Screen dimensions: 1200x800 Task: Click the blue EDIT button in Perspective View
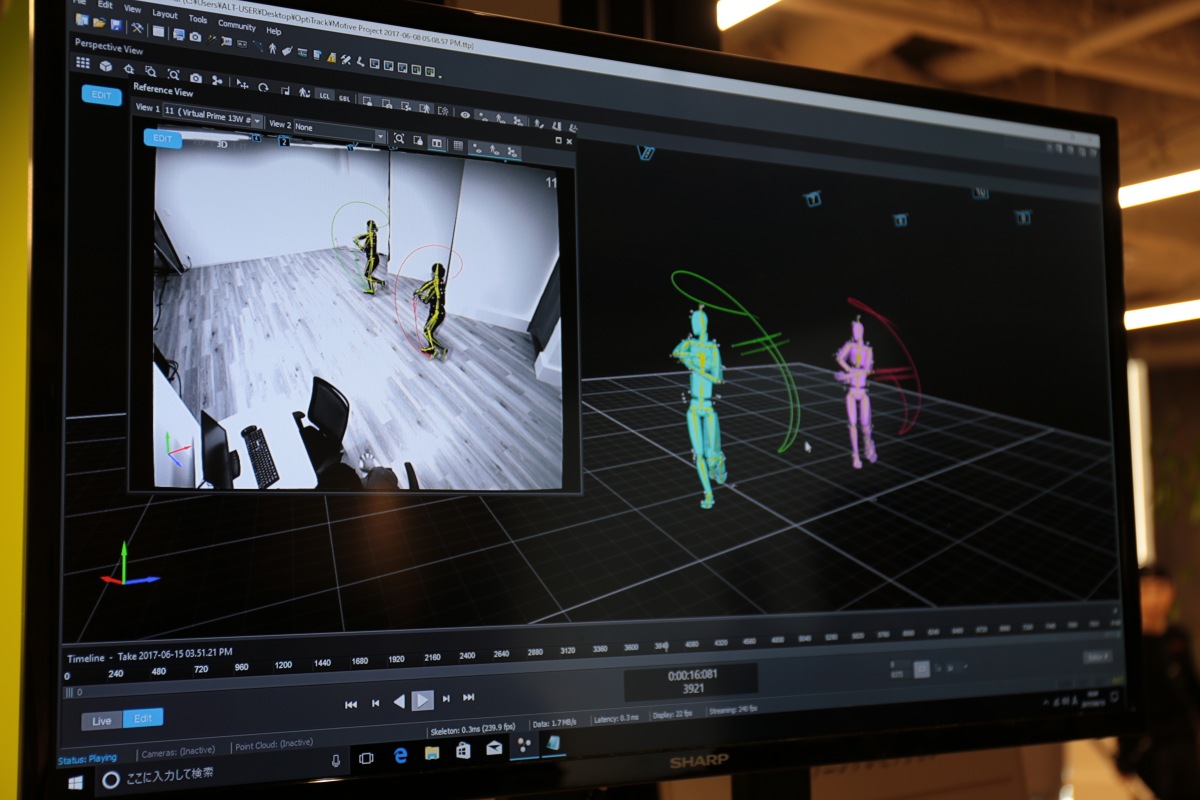101,94
